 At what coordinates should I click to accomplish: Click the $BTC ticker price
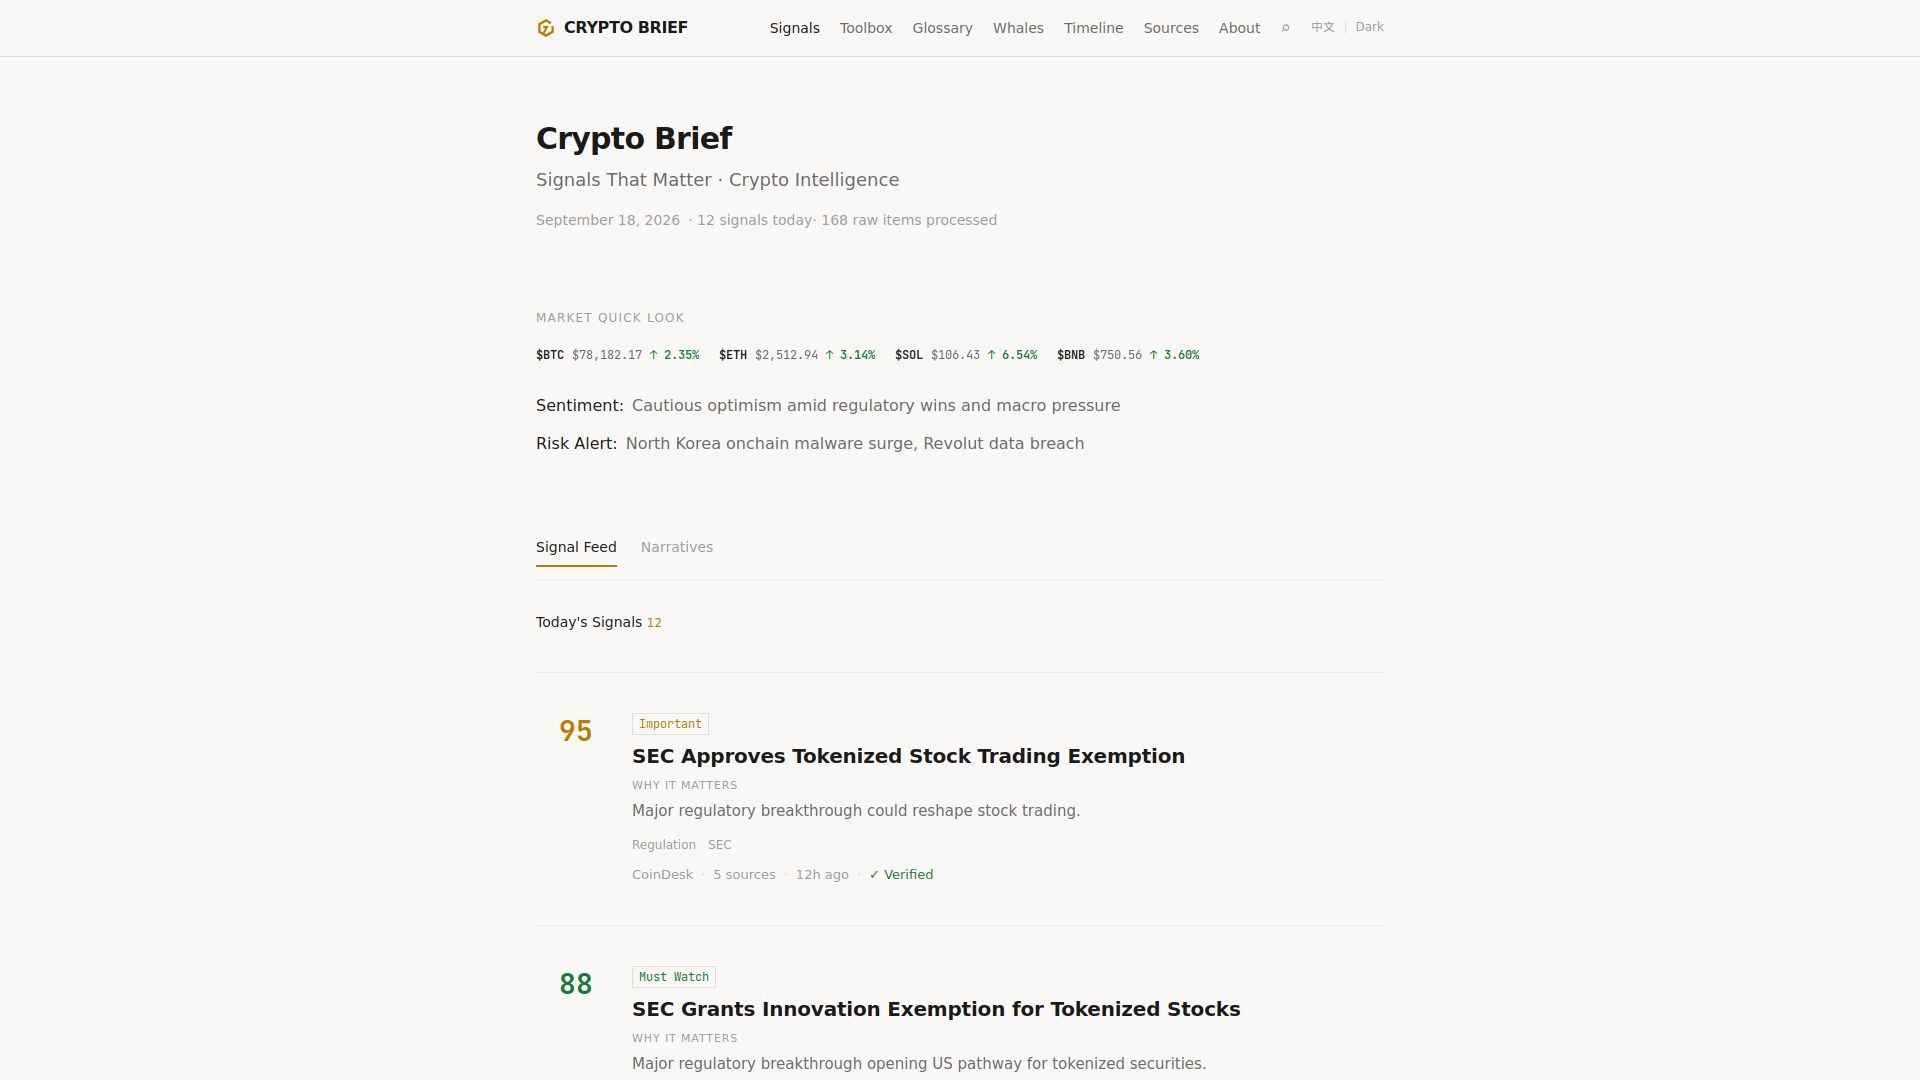[x=607, y=355]
